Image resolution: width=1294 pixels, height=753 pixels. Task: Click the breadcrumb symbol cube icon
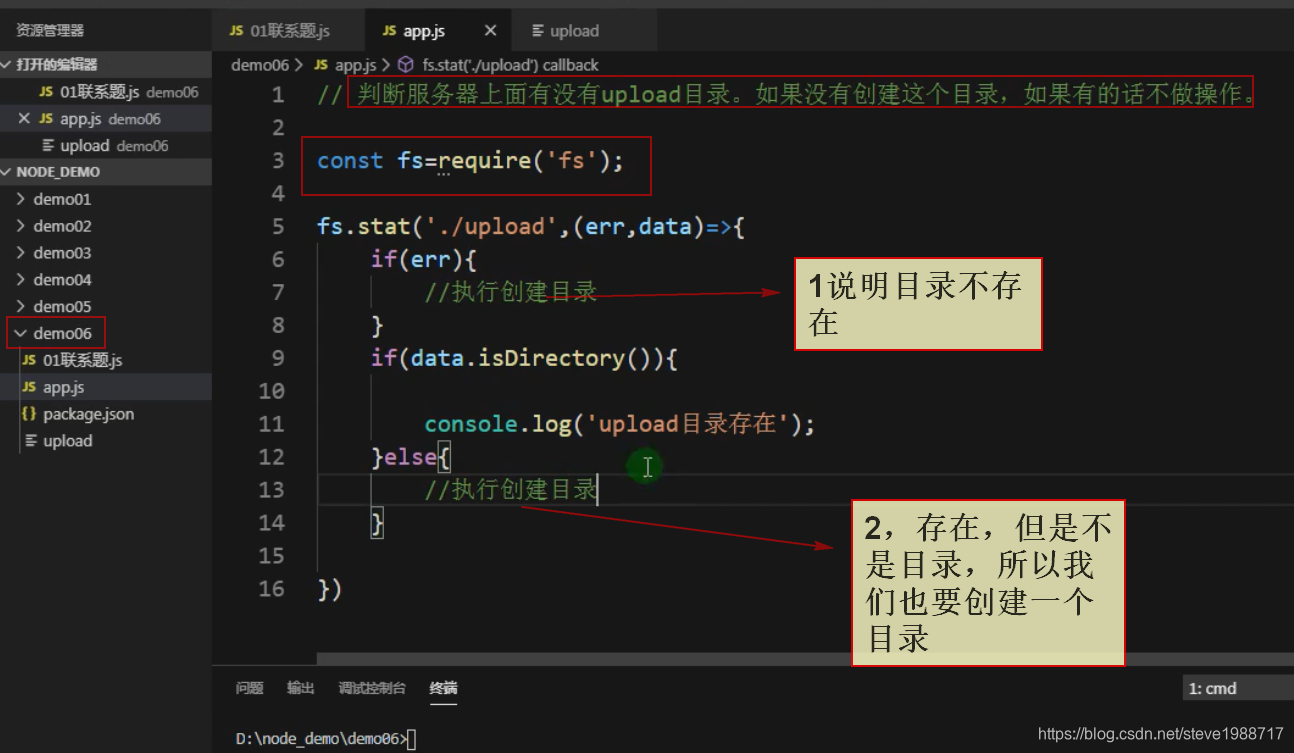point(406,65)
